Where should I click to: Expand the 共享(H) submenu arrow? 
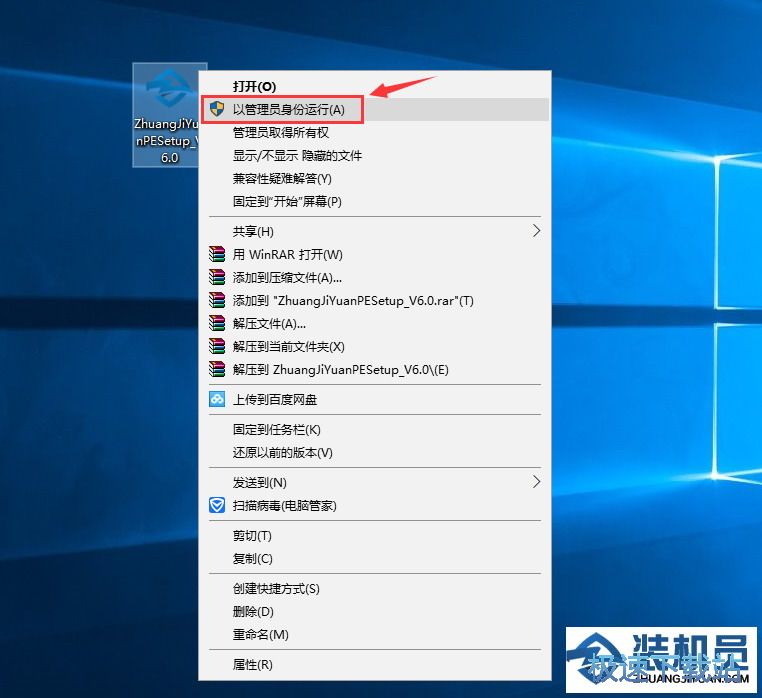click(536, 231)
